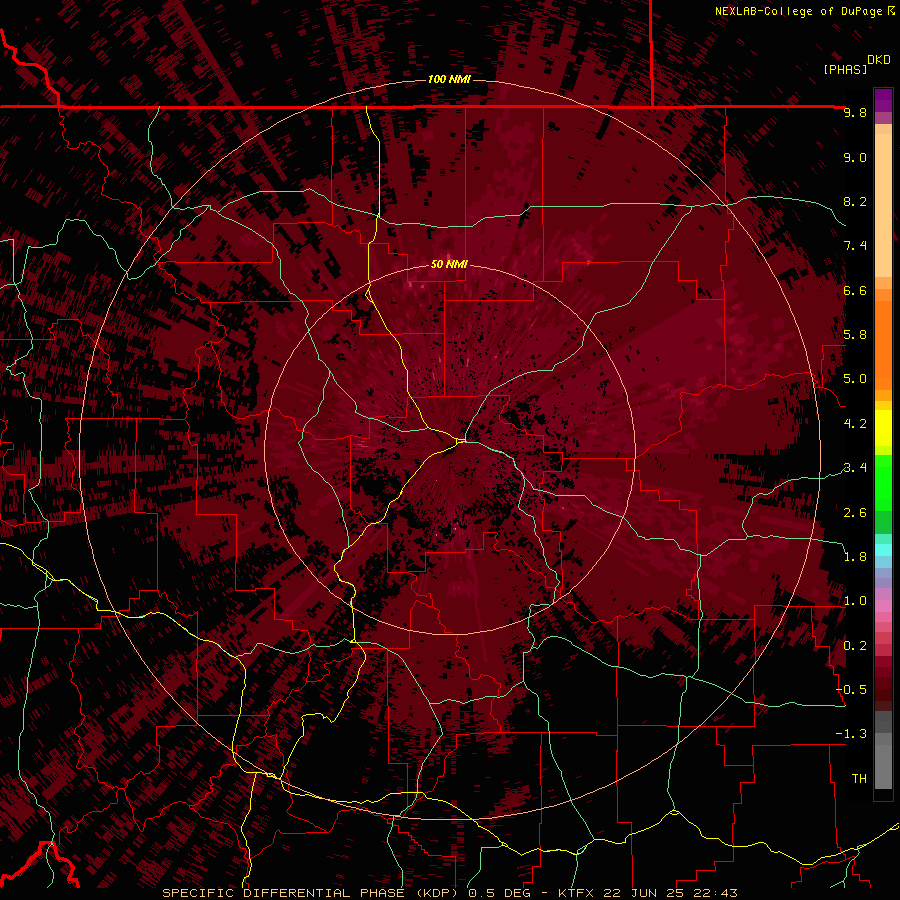
Task: Click the 6.6 scale label
Action: tap(855, 290)
